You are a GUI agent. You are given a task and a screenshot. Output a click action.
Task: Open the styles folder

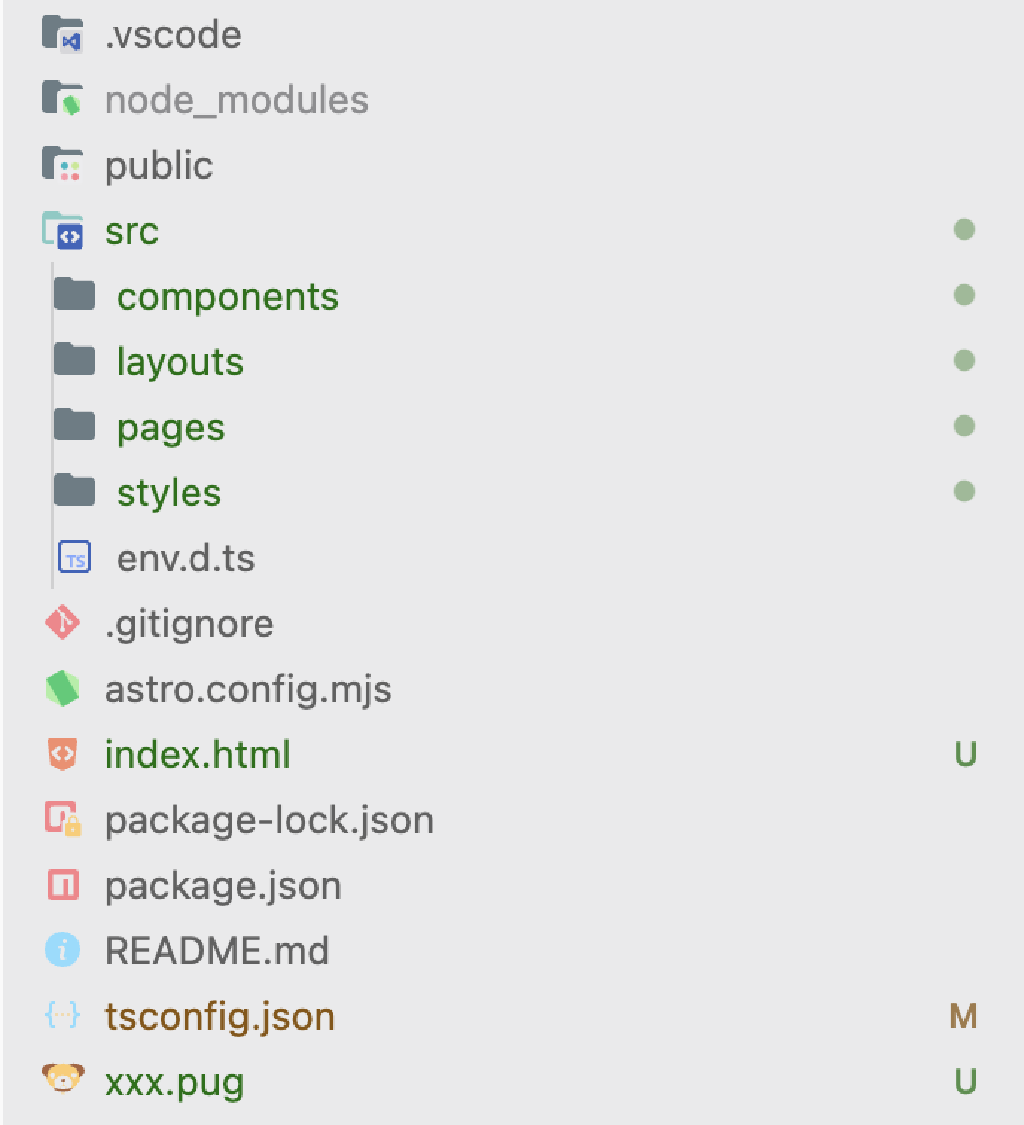[168, 493]
